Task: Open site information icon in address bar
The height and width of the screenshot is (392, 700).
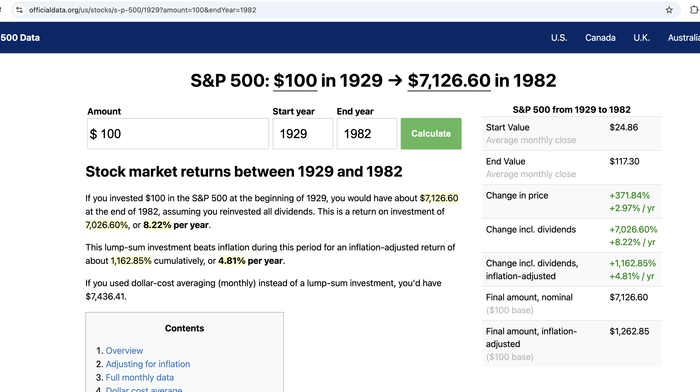Action: pyautogui.click(x=19, y=10)
